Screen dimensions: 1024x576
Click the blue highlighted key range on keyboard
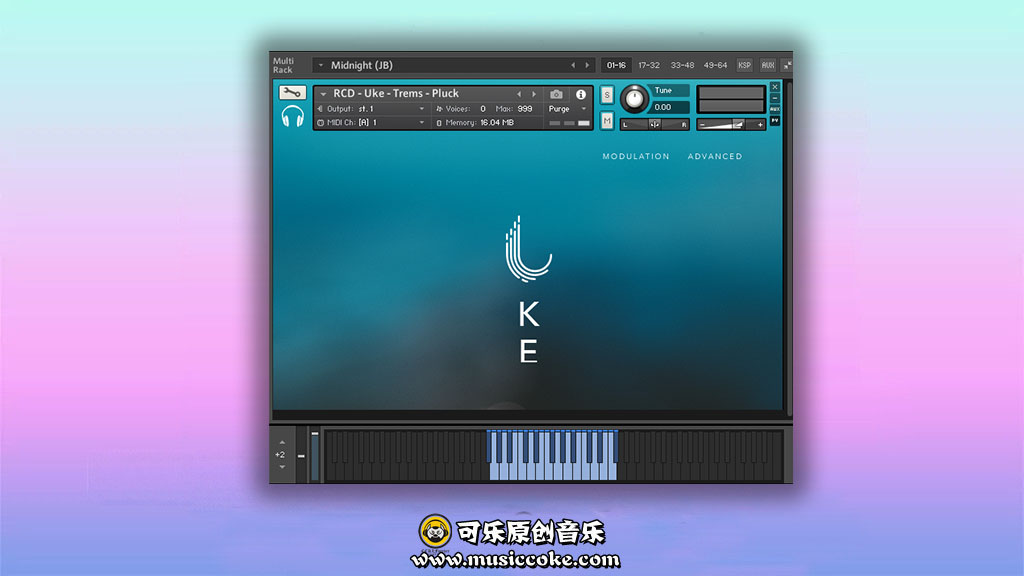coord(552,455)
